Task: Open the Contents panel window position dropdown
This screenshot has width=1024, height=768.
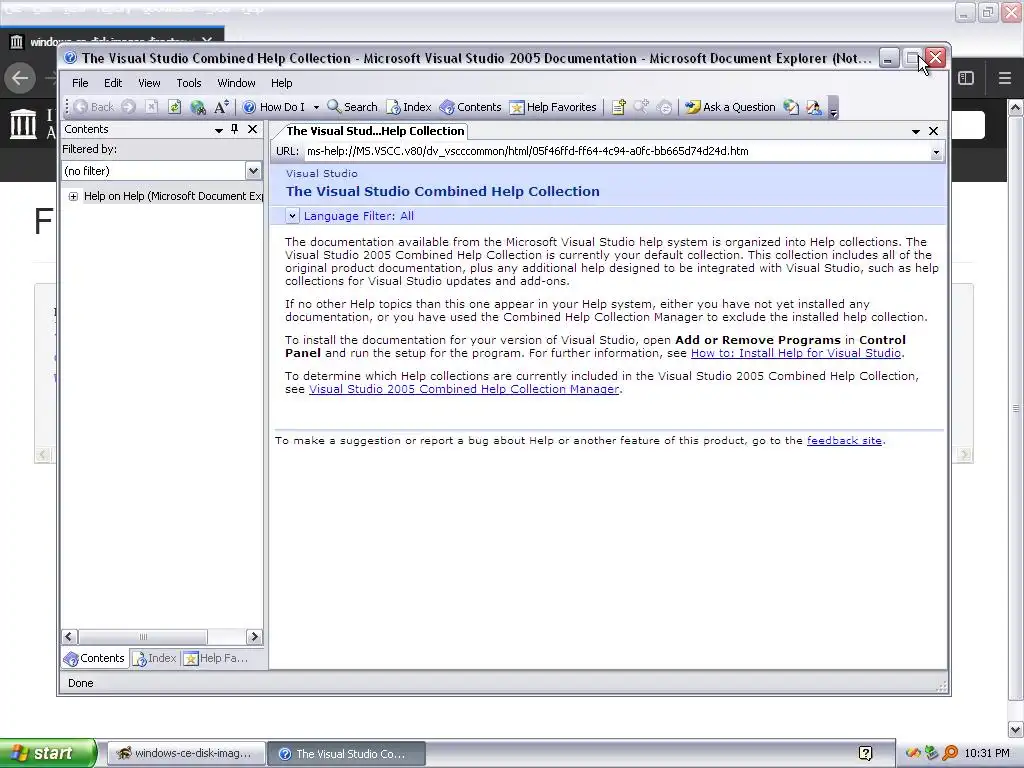Action: tap(219, 130)
